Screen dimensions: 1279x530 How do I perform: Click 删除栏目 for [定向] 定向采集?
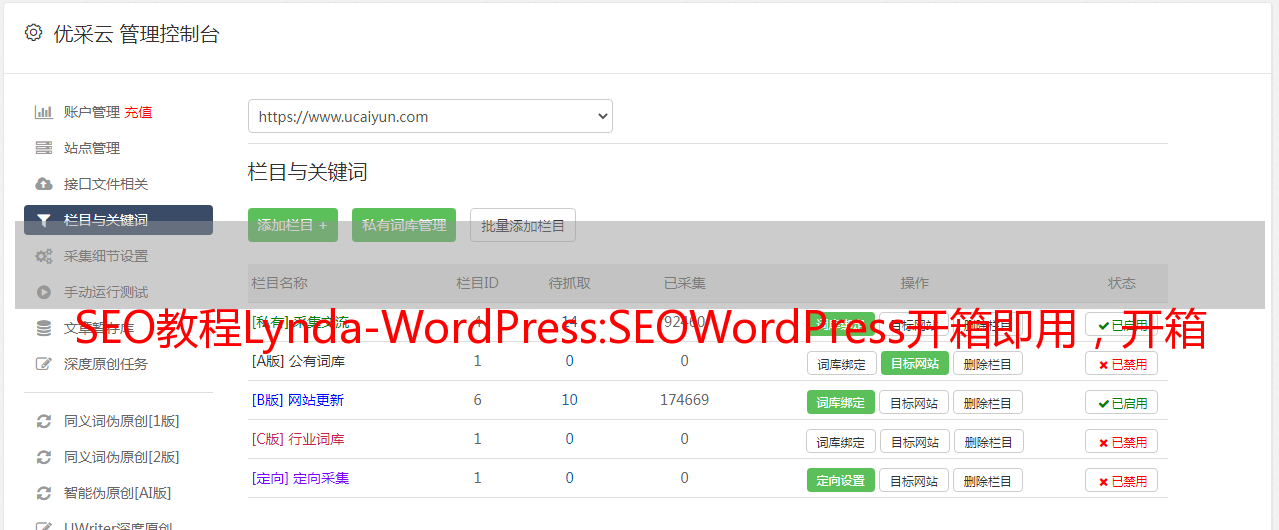(x=988, y=480)
